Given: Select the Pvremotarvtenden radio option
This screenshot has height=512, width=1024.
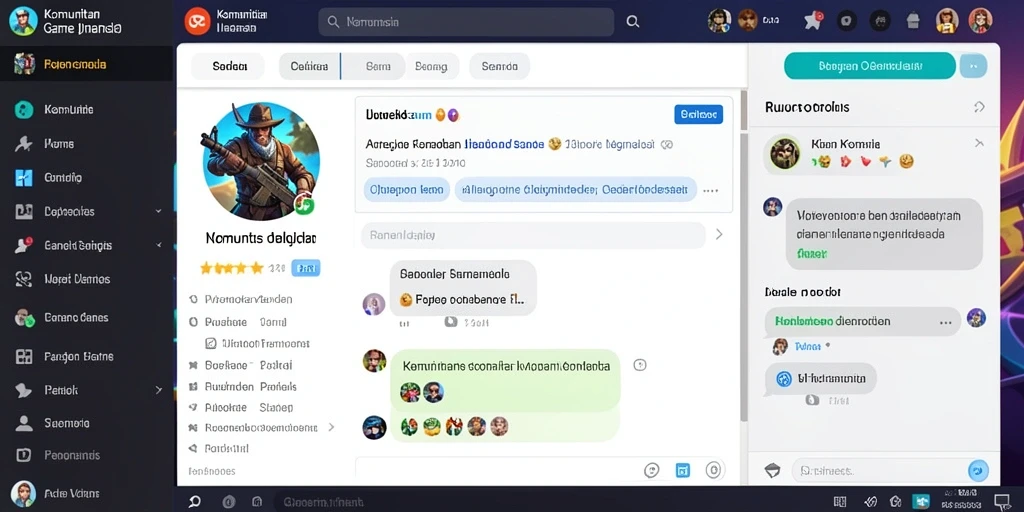Looking at the screenshot, I should [193, 299].
